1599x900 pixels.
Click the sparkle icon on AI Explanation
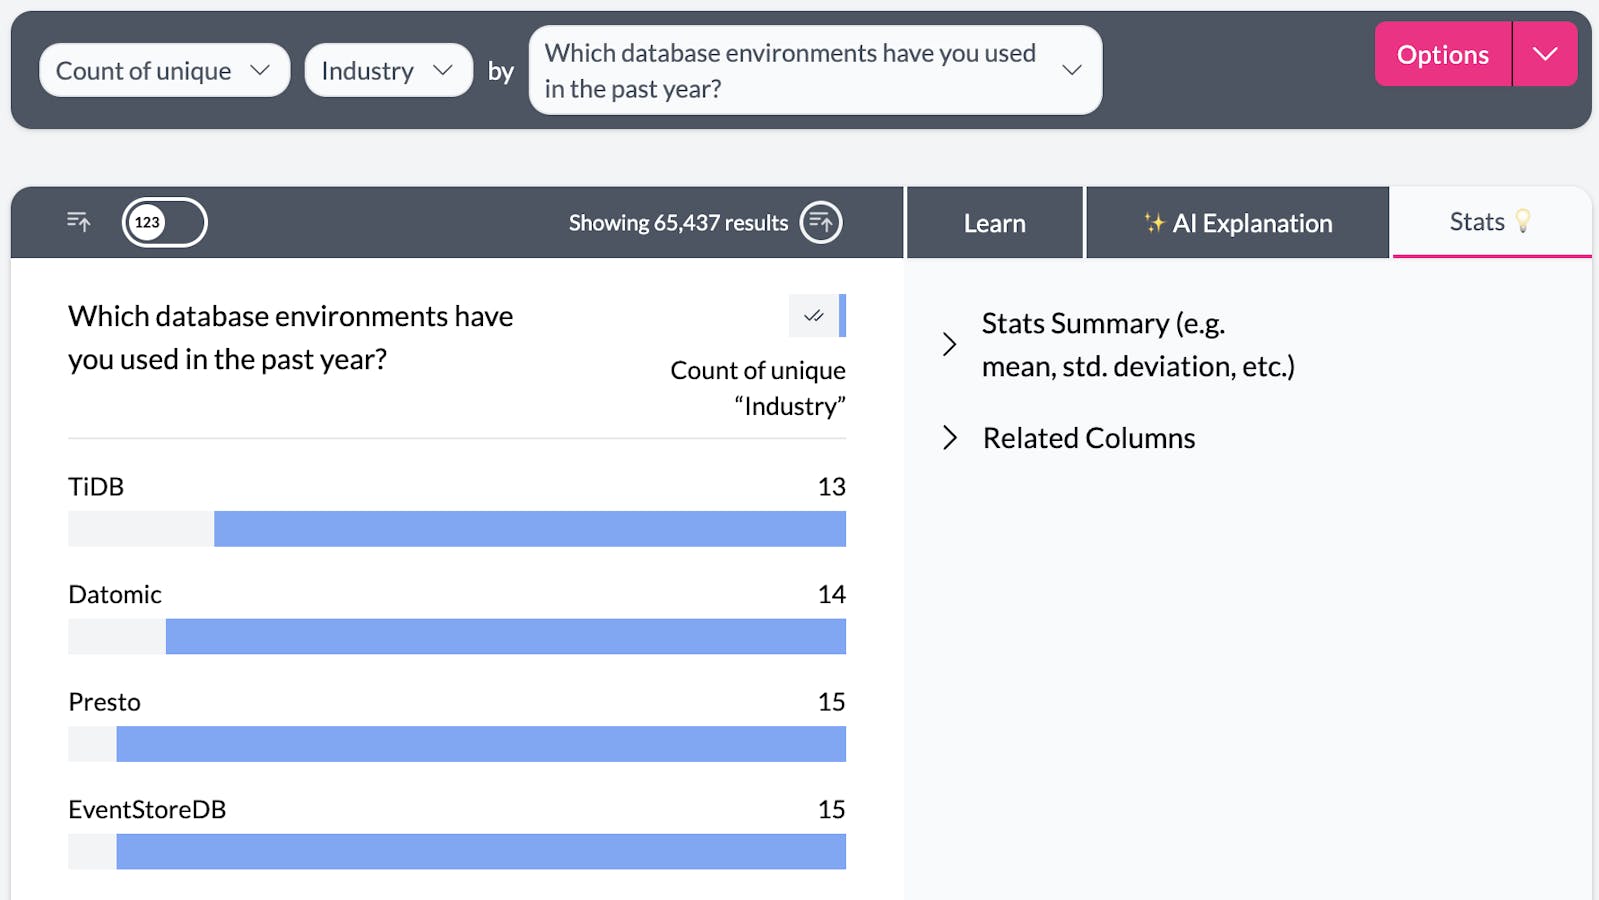click(1154, 223)
